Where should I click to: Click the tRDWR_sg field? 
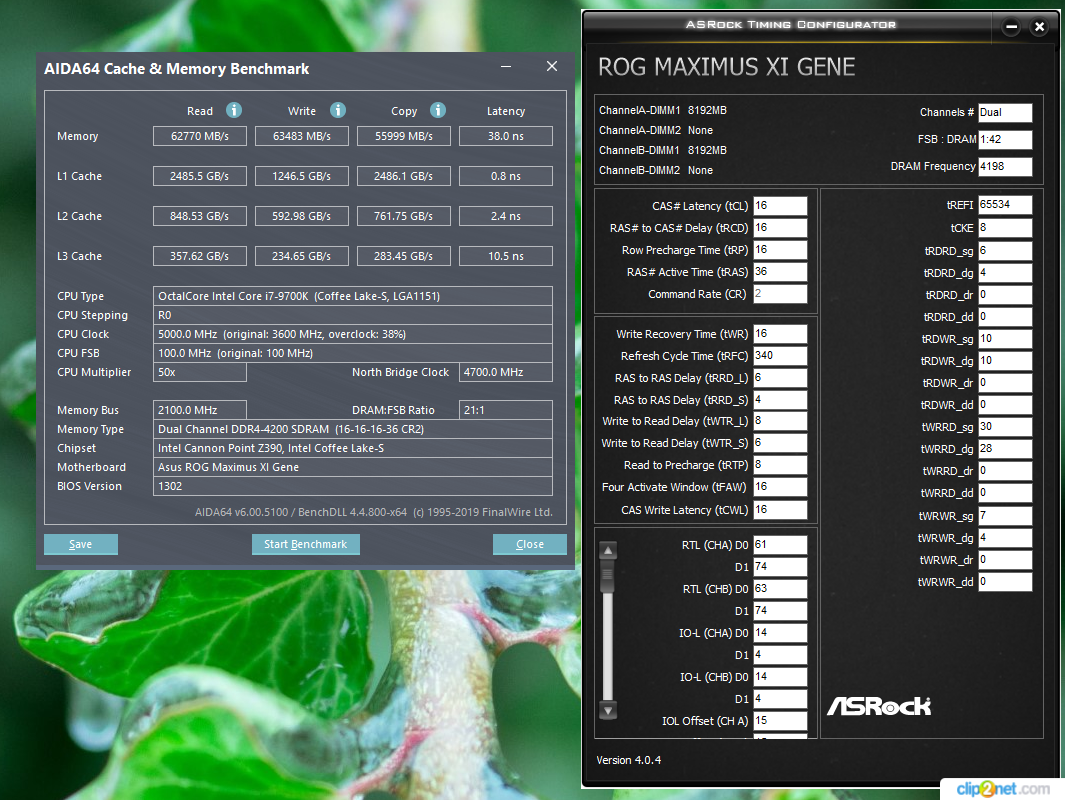[x=1005, y=339]
